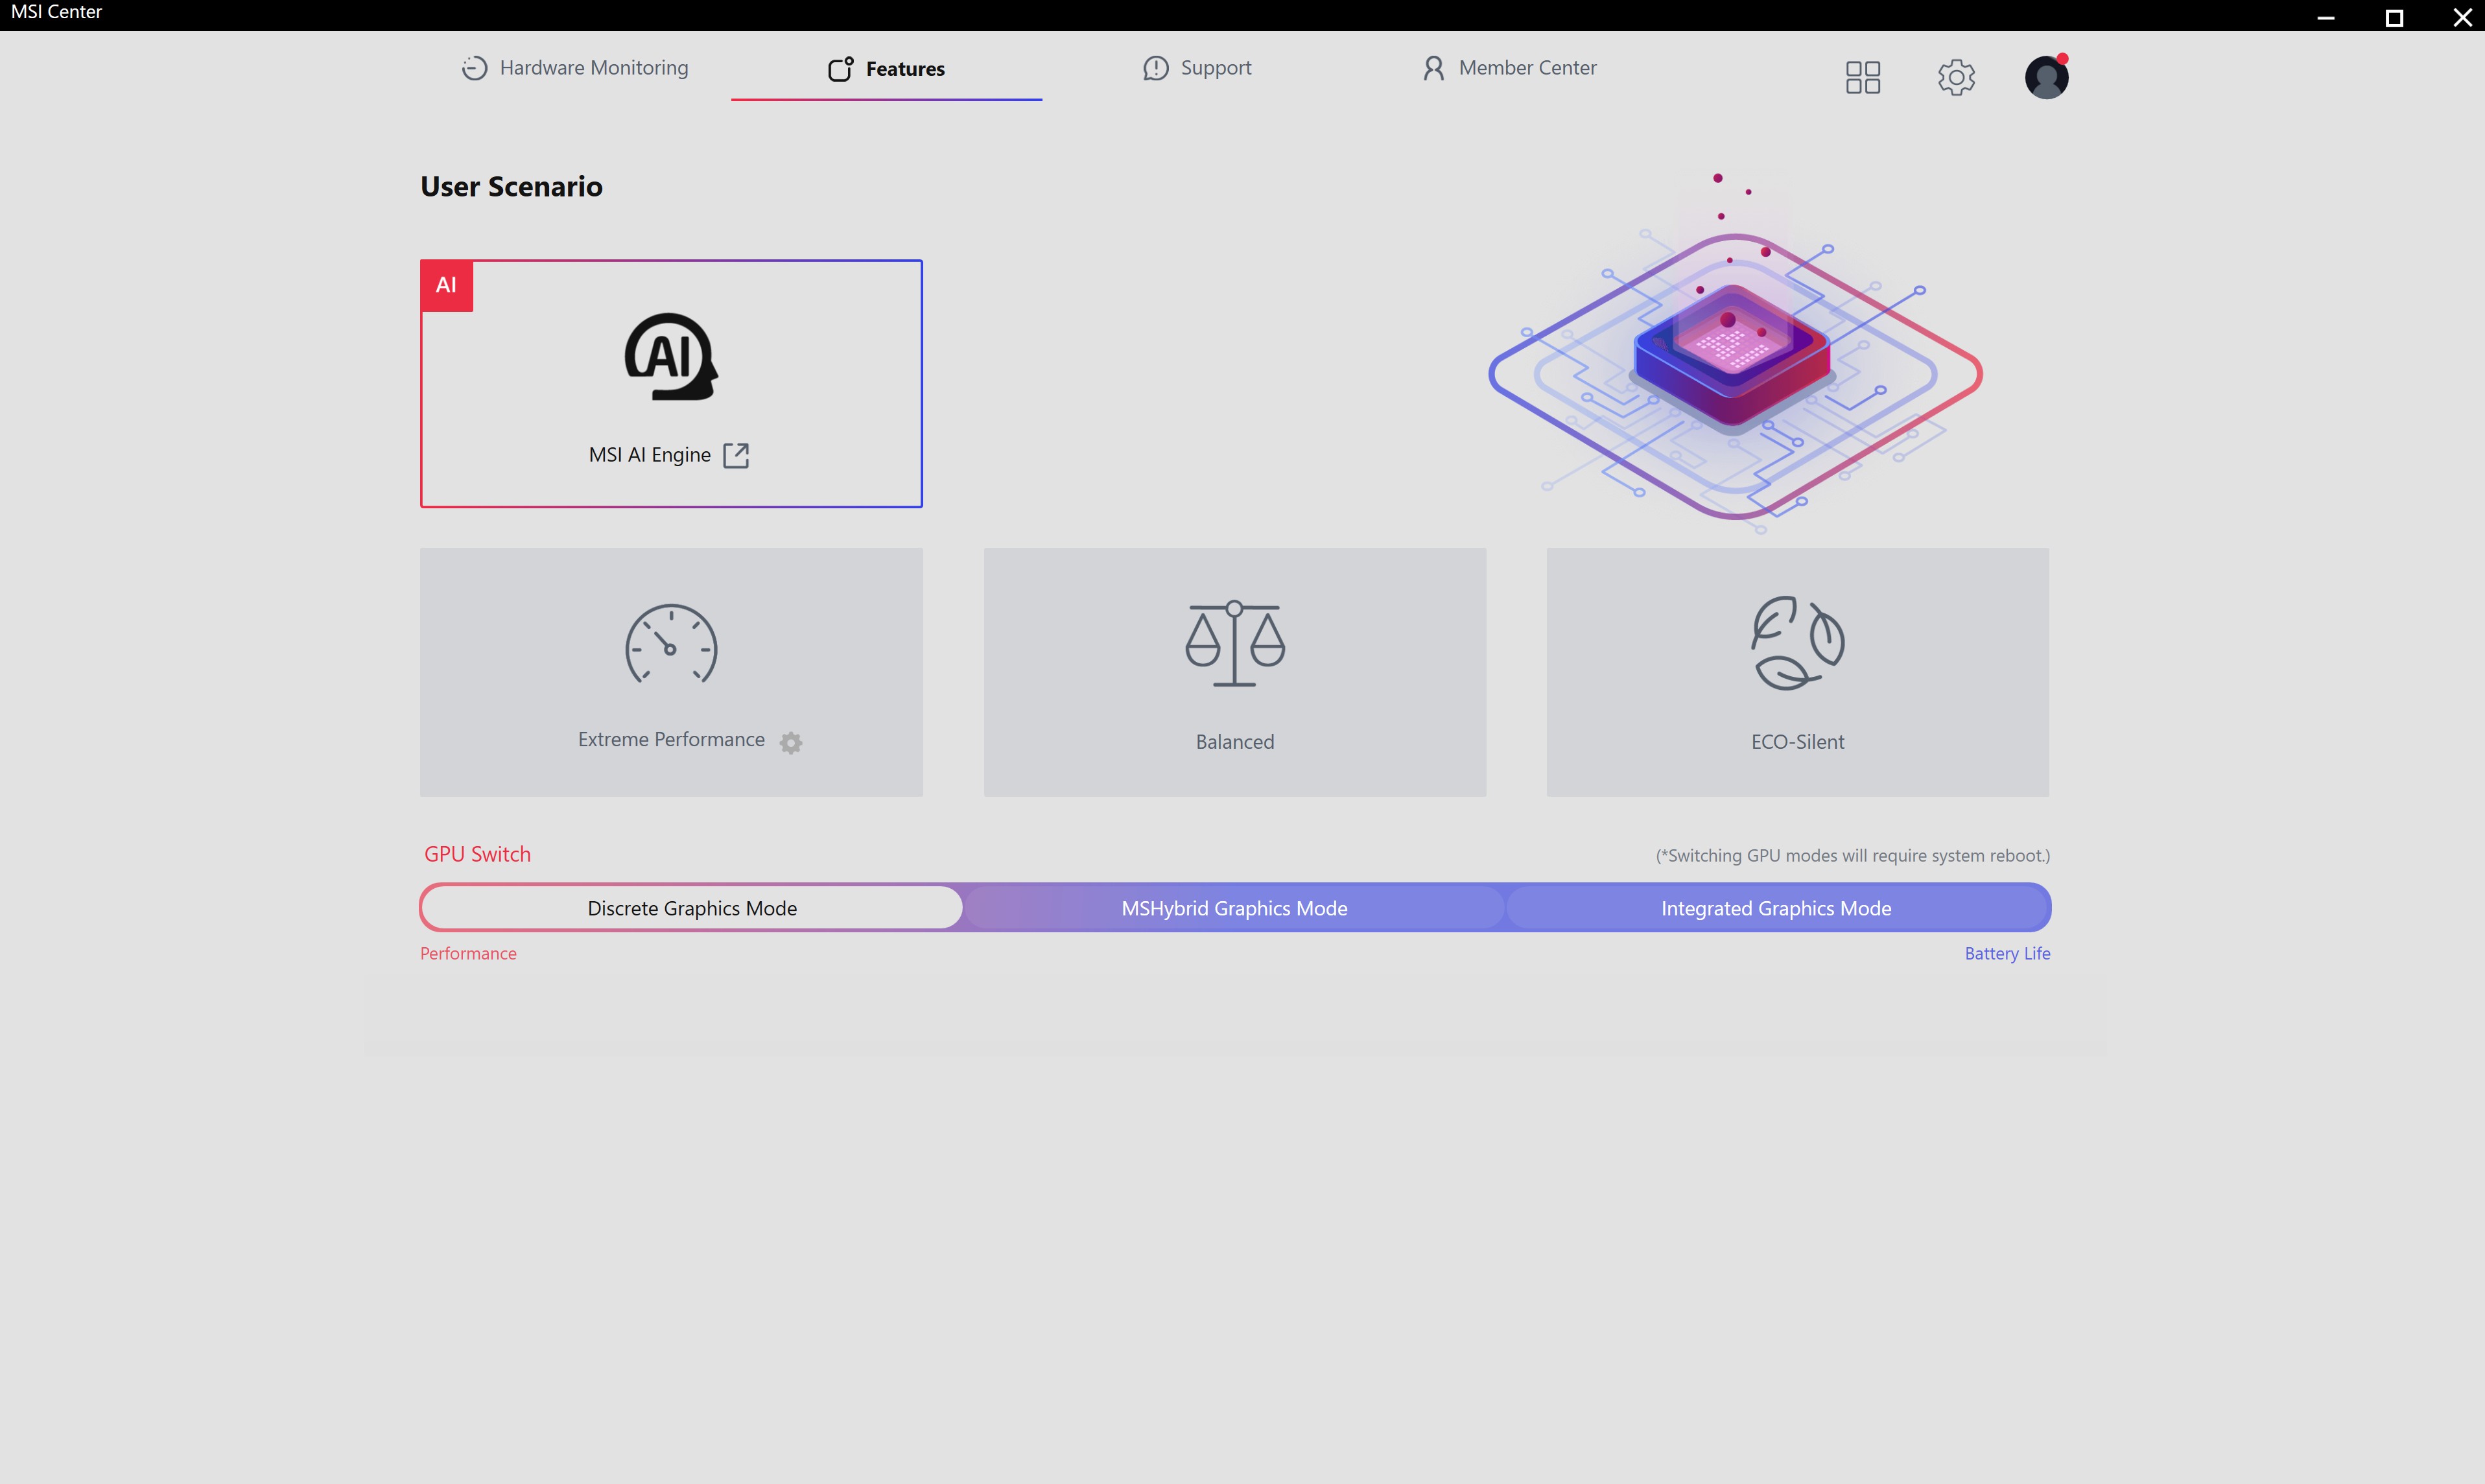Click the user profile avatar
2485x1484 pixels.
pos(2046,77)
